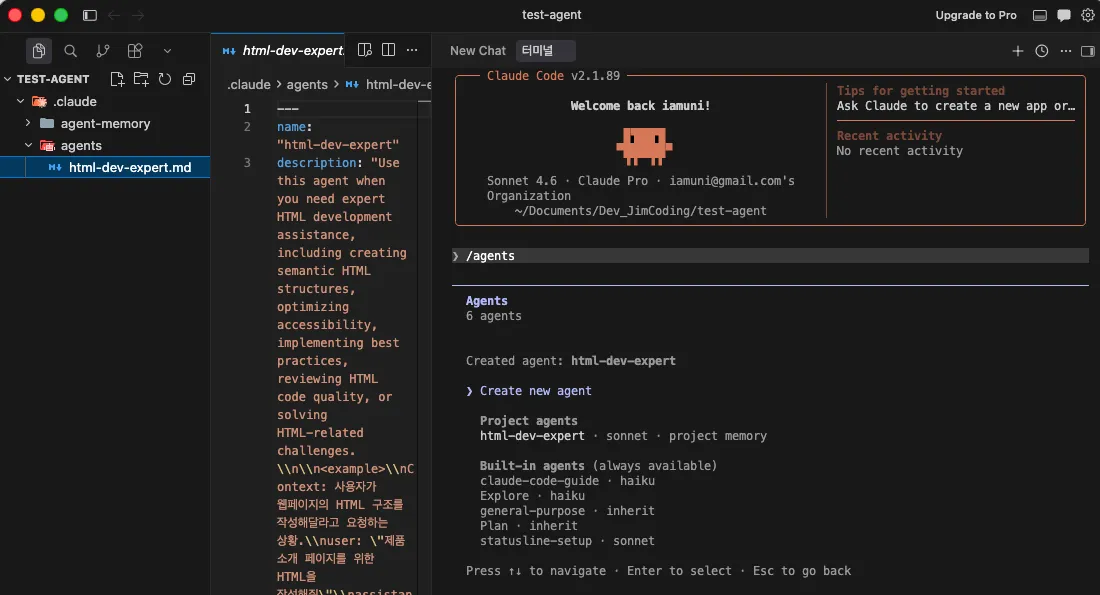Click the Upgrade to Pro button
The width and height of the screenshot is (1100, 595).
point(975,15)
